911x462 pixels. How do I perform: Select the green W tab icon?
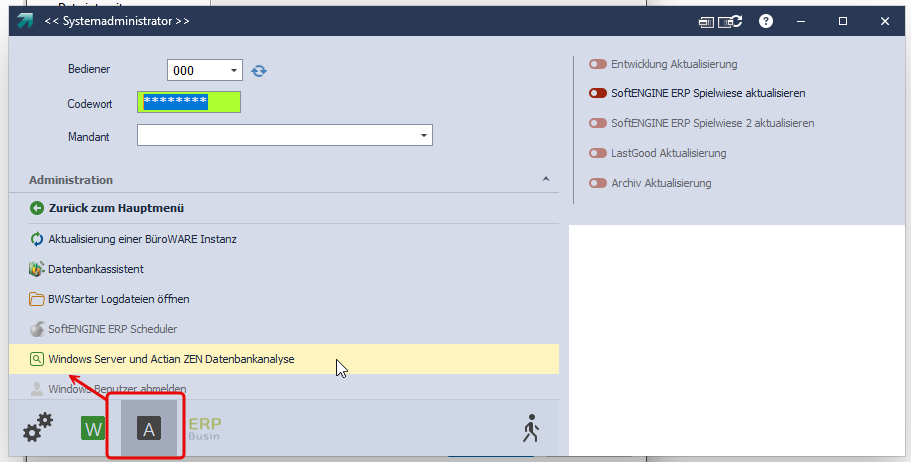coord(93,429)
